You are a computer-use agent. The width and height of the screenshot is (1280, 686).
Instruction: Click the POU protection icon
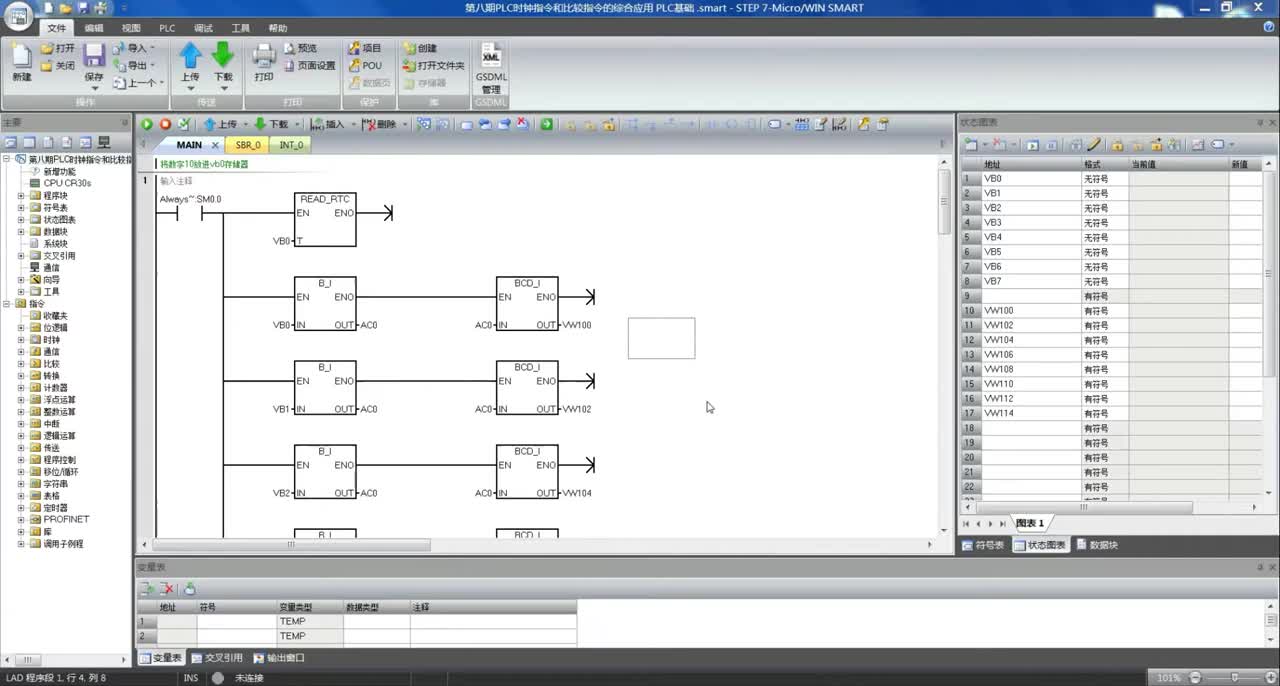pyautogui.click(x=355, y=66)
